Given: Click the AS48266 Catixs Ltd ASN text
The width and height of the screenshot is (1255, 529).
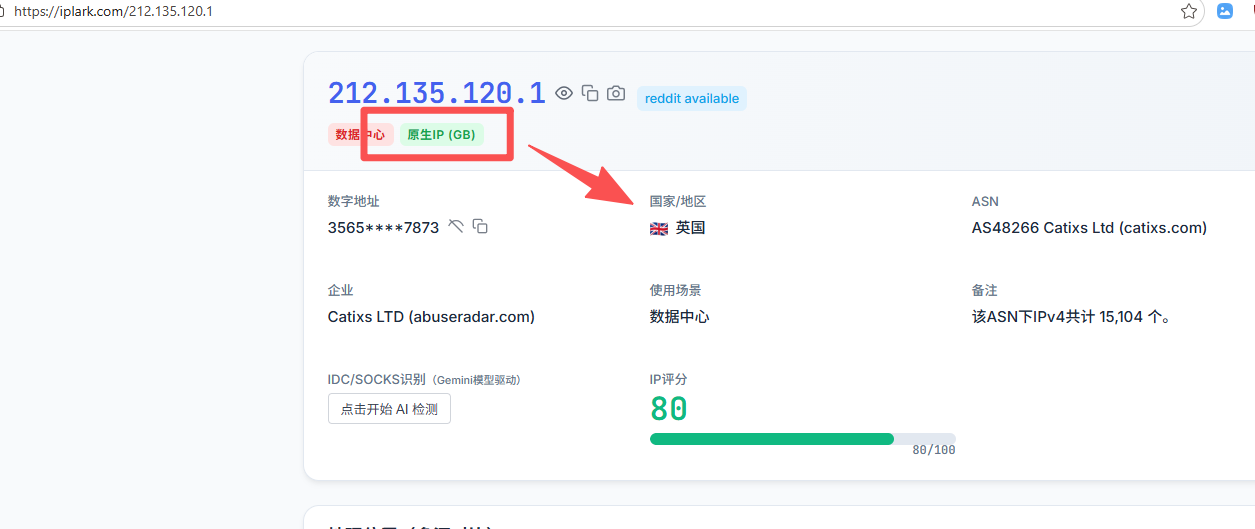Looking at the screenshot, I should tap(1089, 228).
